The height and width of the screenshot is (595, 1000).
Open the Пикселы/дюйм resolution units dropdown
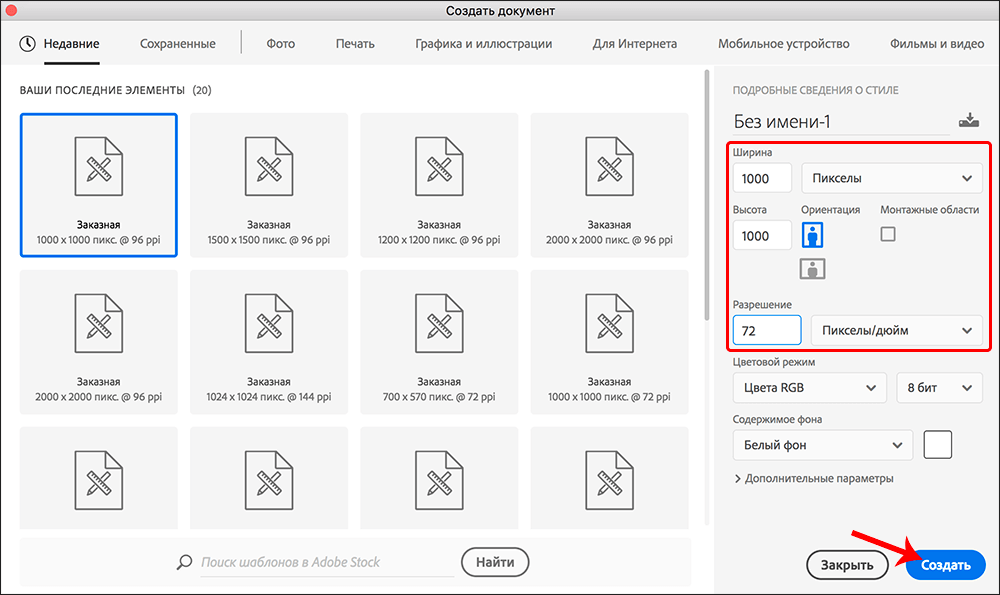click(x=896, y=329)
